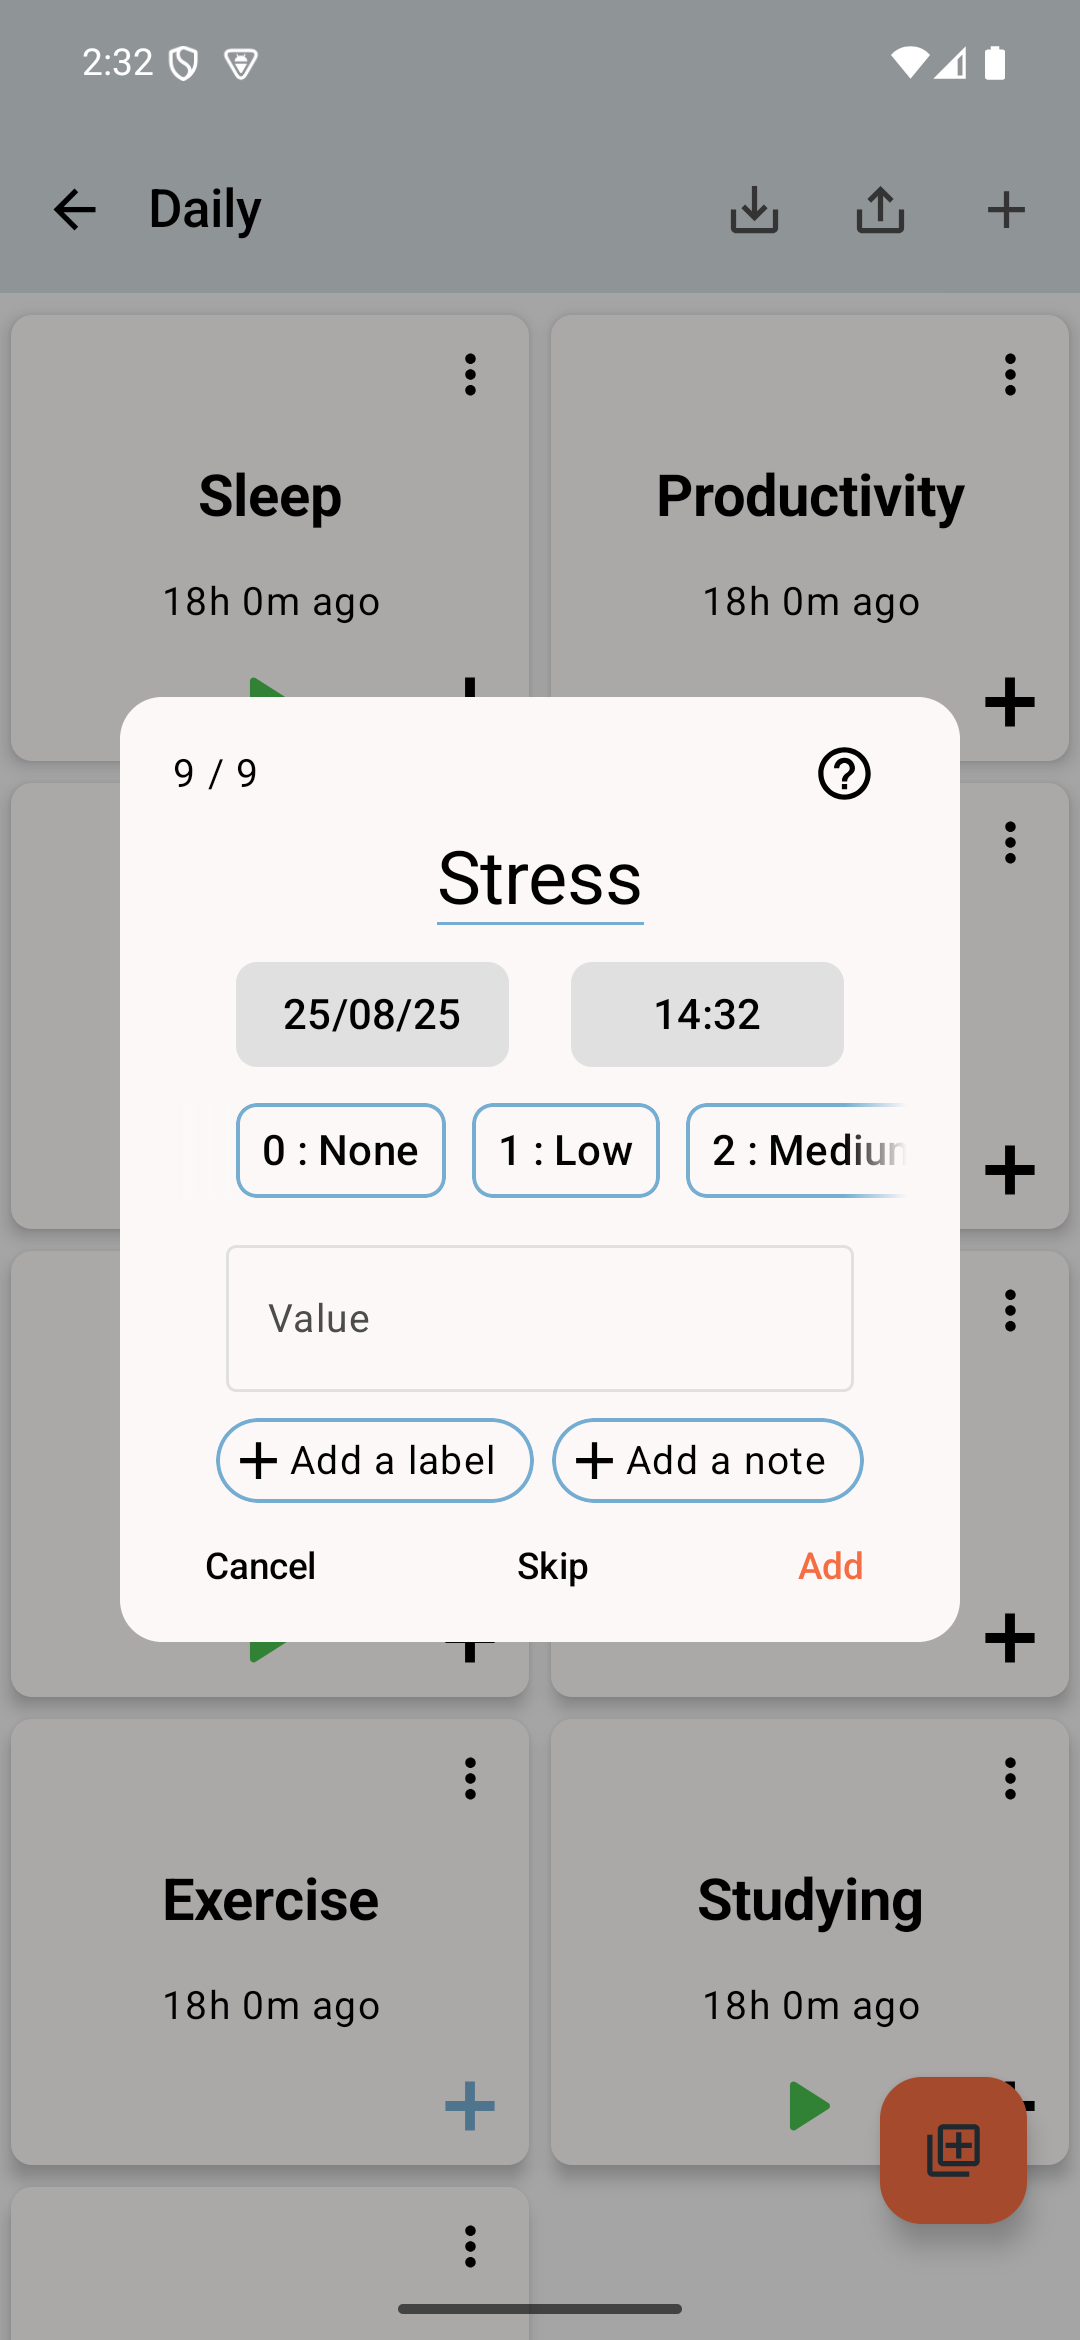This screenshot has height=2340, width=1080.
Task: Tap the export share icon
Action: pos(880,210)
